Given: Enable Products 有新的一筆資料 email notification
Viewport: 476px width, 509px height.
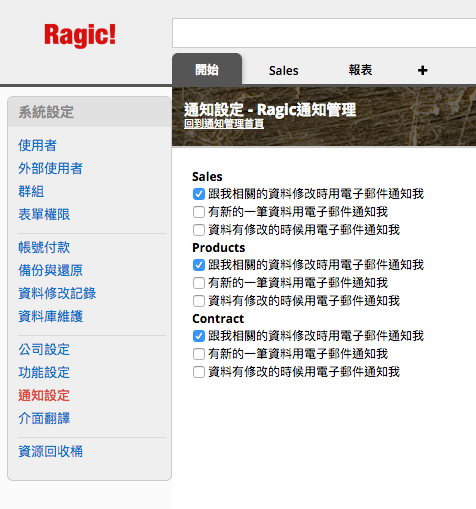Looking at the screenshot, I should (199, 283).
